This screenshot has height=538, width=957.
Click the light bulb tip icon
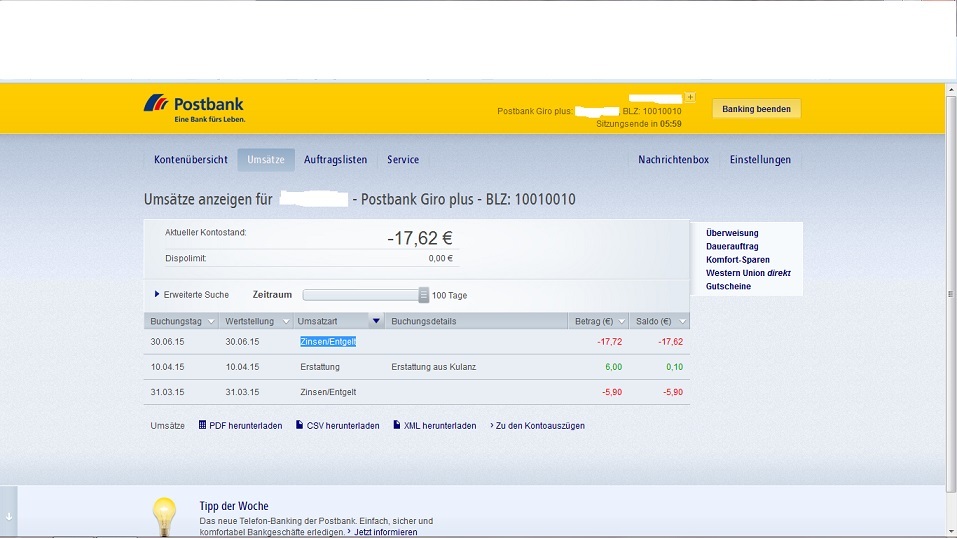164,517
